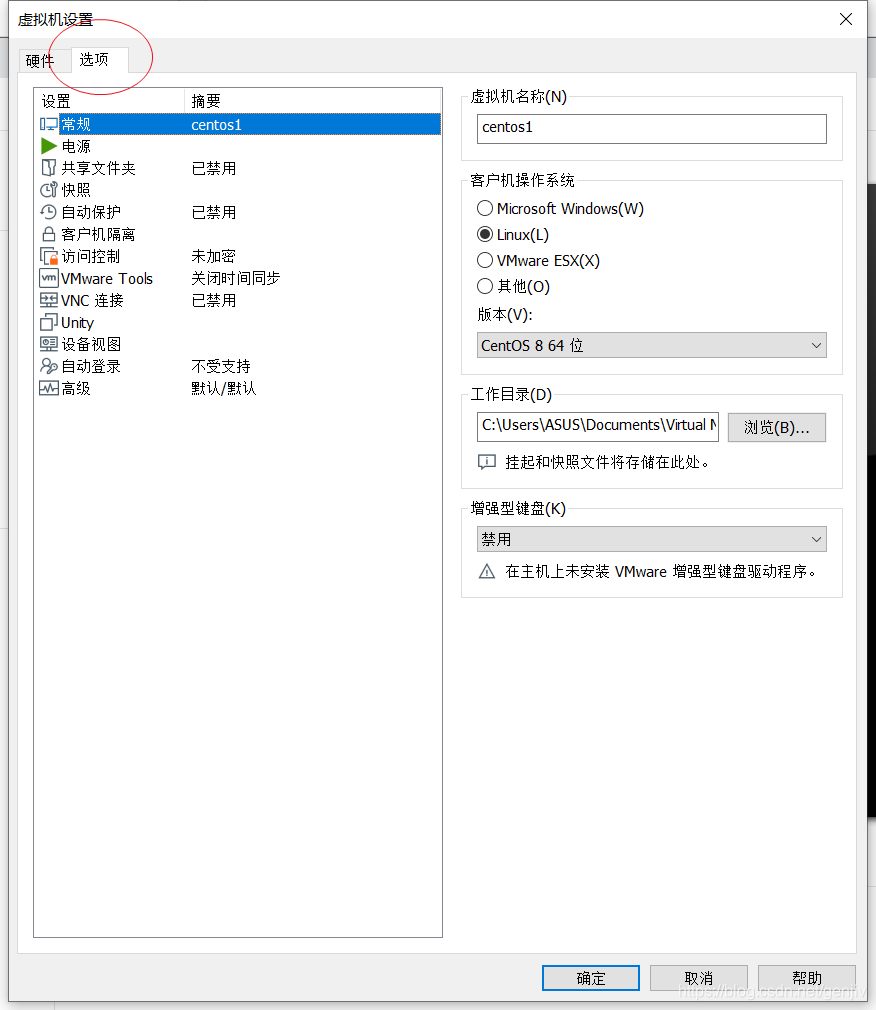Click the 摘要 column header
This screenshot has height=1010, width=876.
(x=313, y=101)
